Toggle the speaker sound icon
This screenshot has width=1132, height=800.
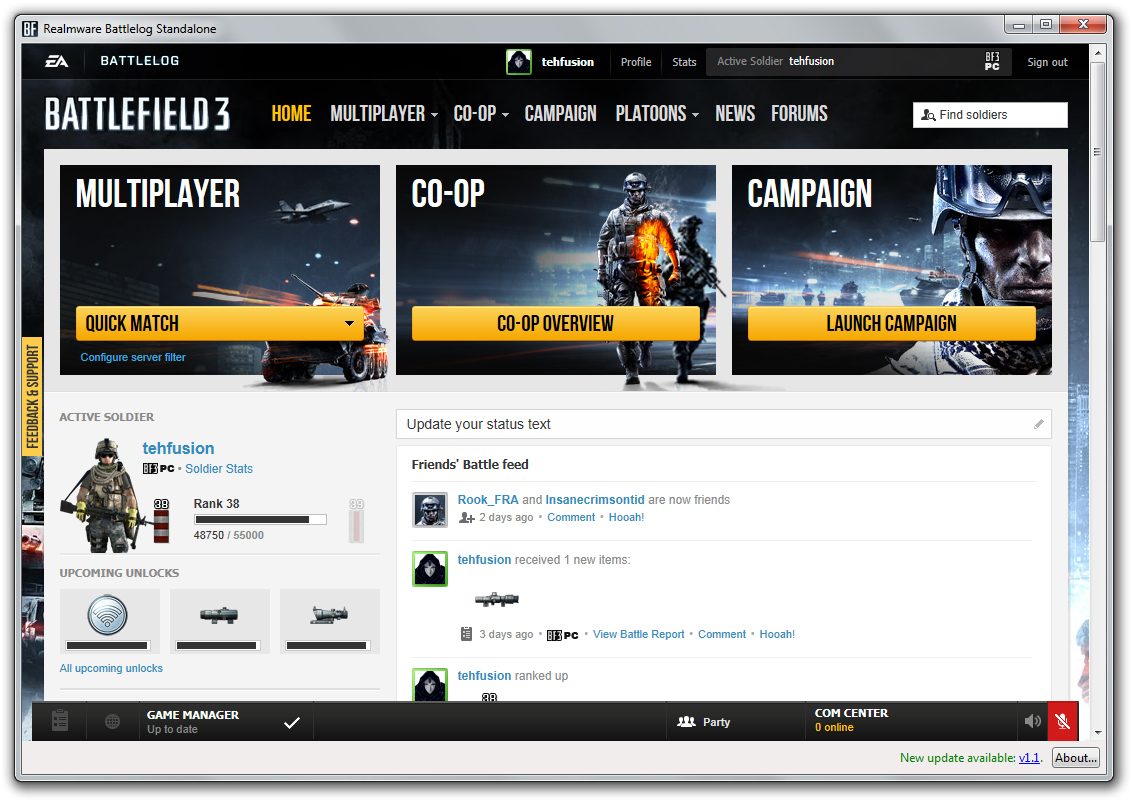(1032, 721)
